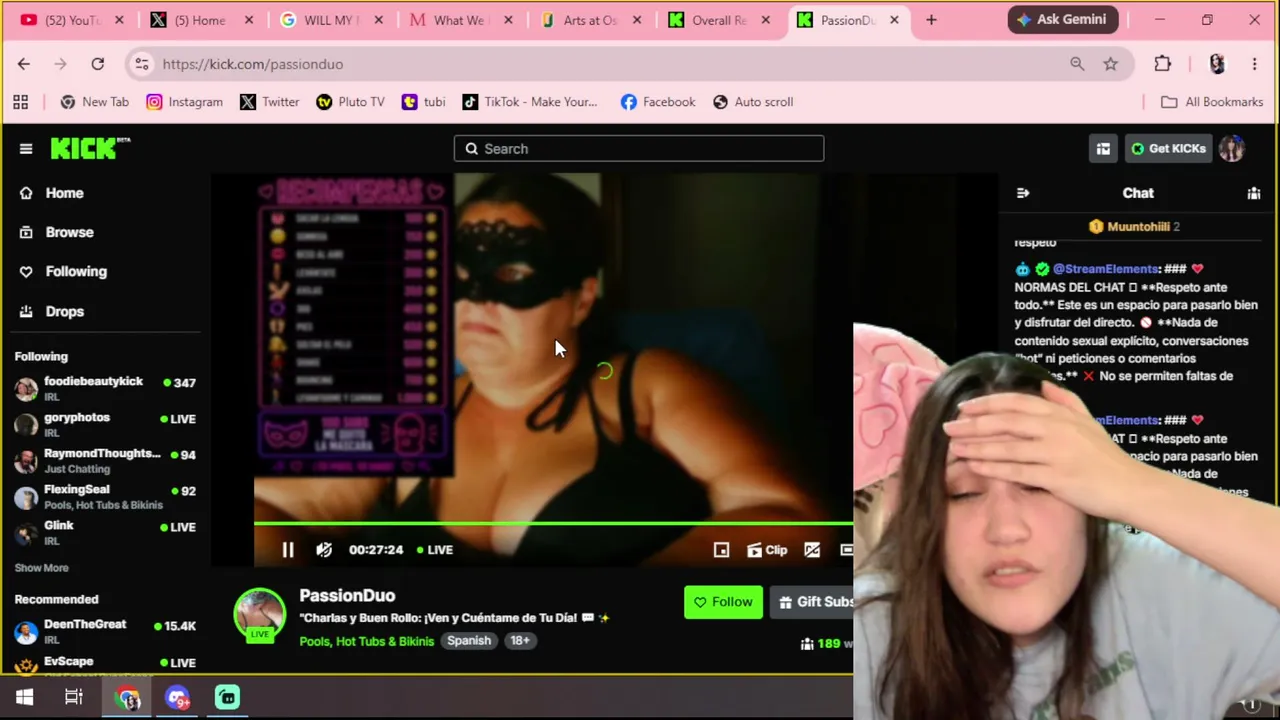Open DeenTheGreat recommended channel
Viewport: 1280px width, 720px height.
point(105,631)
